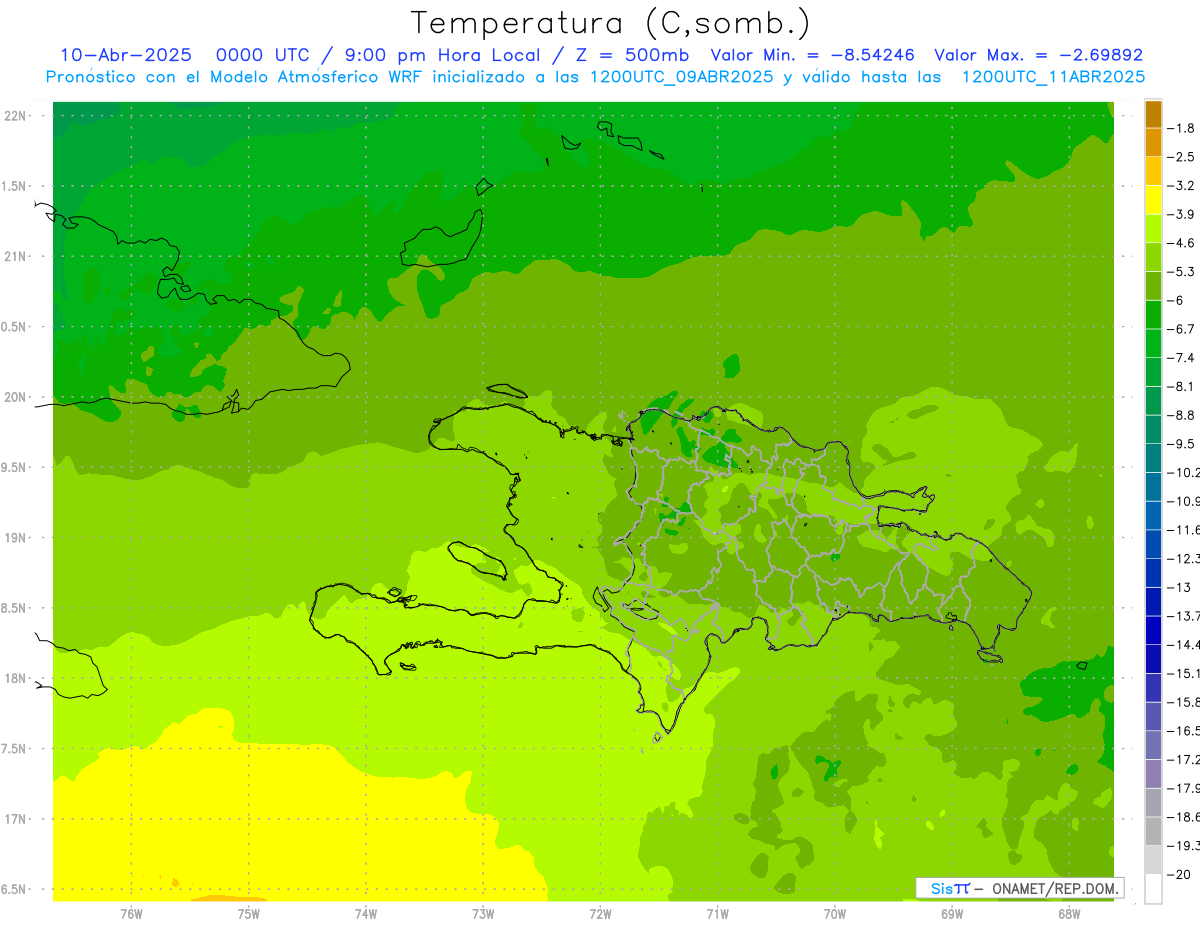Viewport: 1200px width, 927px height.
Task: Pick the dark orange swatch above -1.8
Action: click(1153, 114)
